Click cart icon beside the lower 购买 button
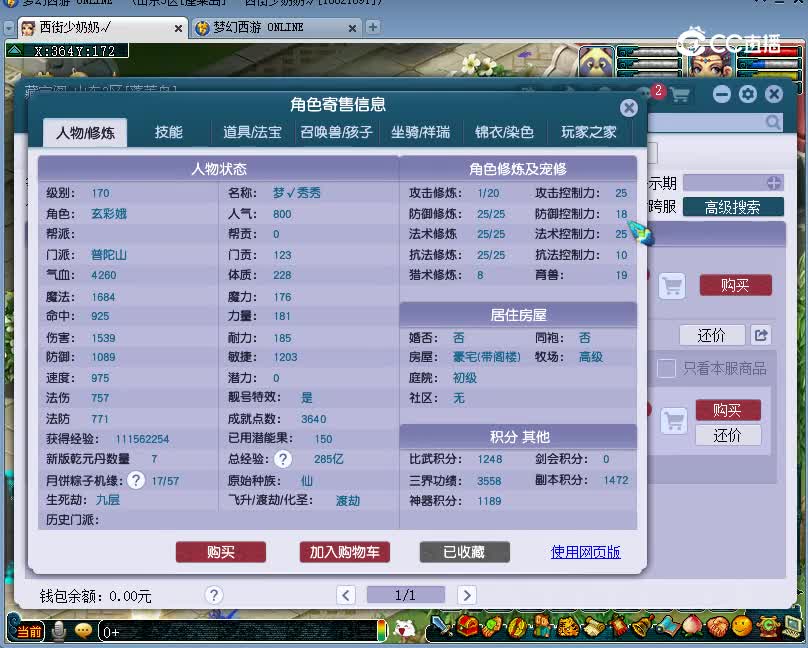 coord(674,421)
